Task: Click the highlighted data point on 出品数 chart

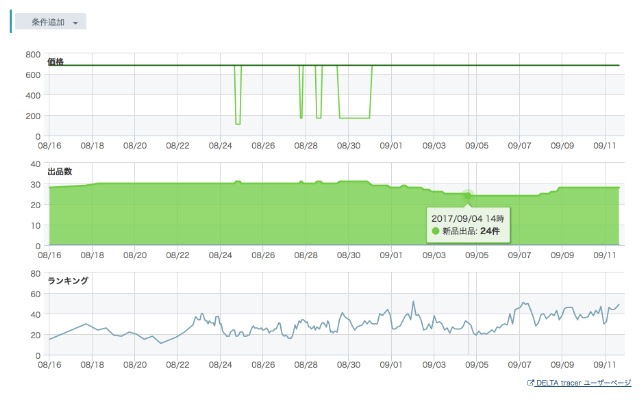Action: (x=469, y=195)
